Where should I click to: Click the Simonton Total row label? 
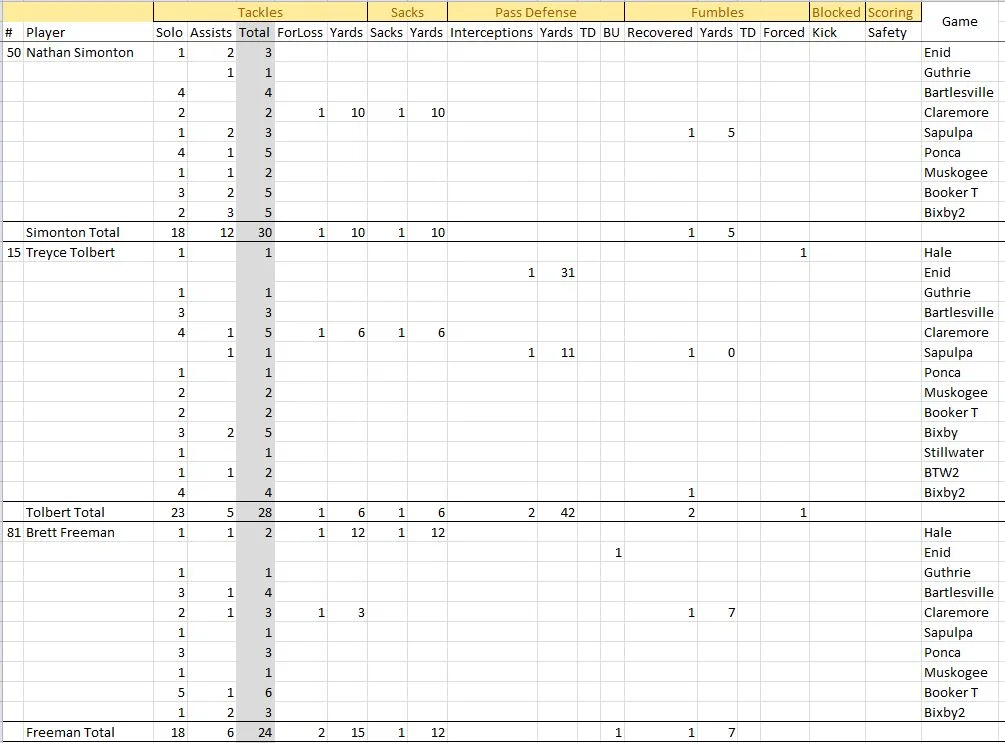(x=88, y=233)
